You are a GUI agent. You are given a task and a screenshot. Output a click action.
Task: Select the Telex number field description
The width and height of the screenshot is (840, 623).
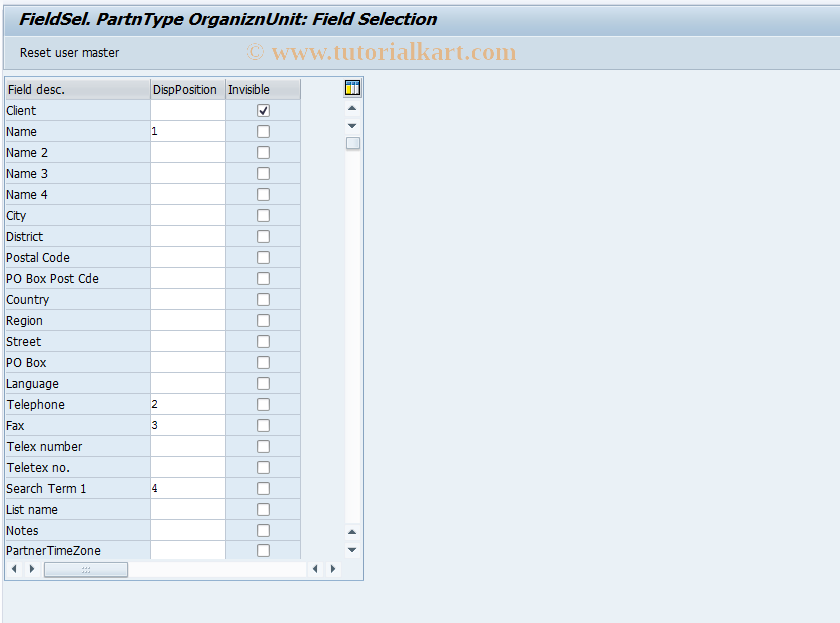click(78, 446)
